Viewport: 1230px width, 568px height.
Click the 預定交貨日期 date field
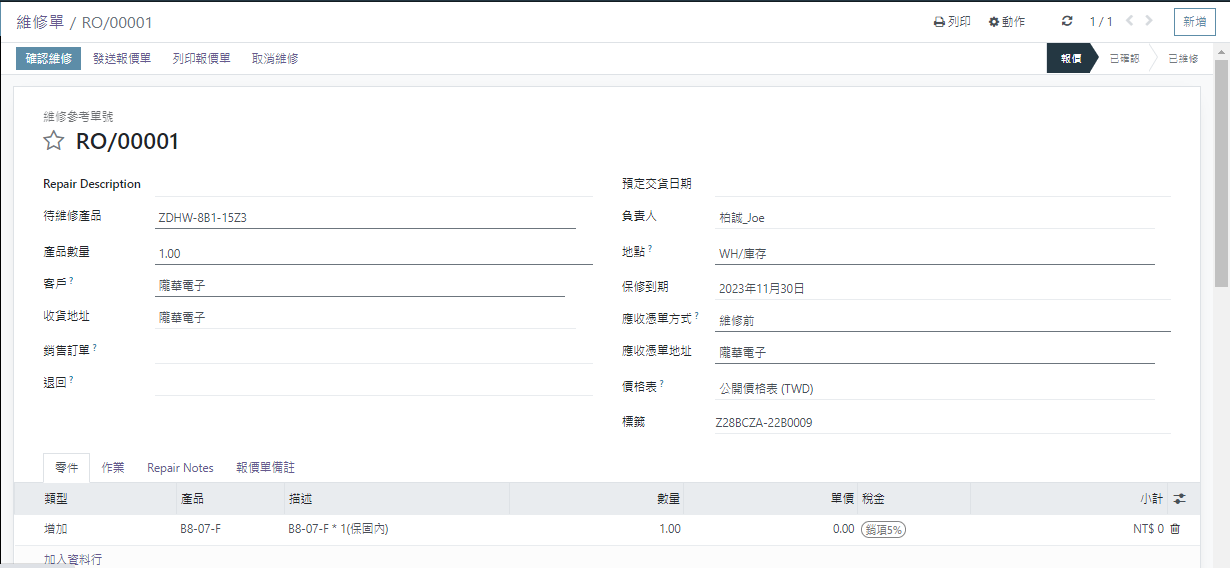tap(935, 184)
